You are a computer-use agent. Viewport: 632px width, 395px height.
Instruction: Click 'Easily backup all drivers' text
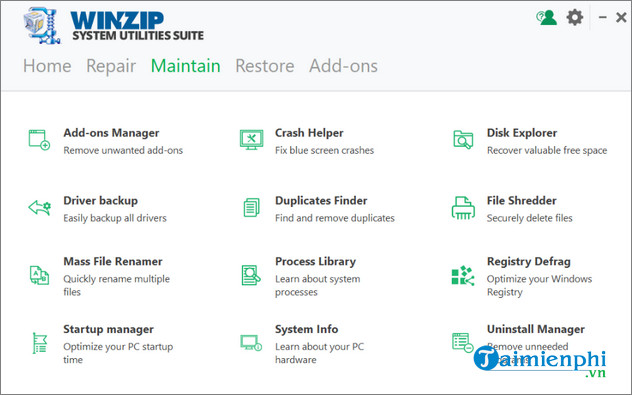pyautogui.click(x=115, y=218)
